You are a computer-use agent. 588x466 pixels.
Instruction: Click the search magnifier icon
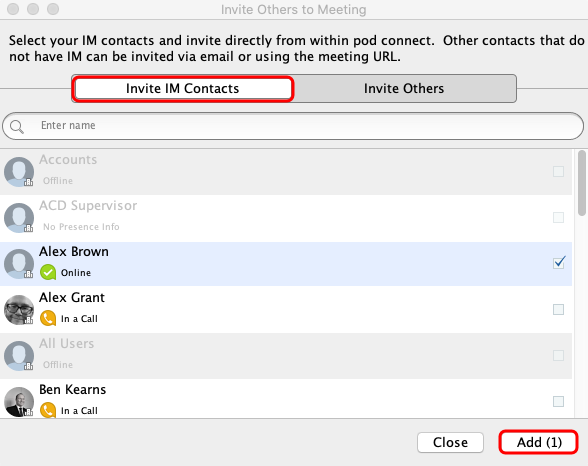17,126
